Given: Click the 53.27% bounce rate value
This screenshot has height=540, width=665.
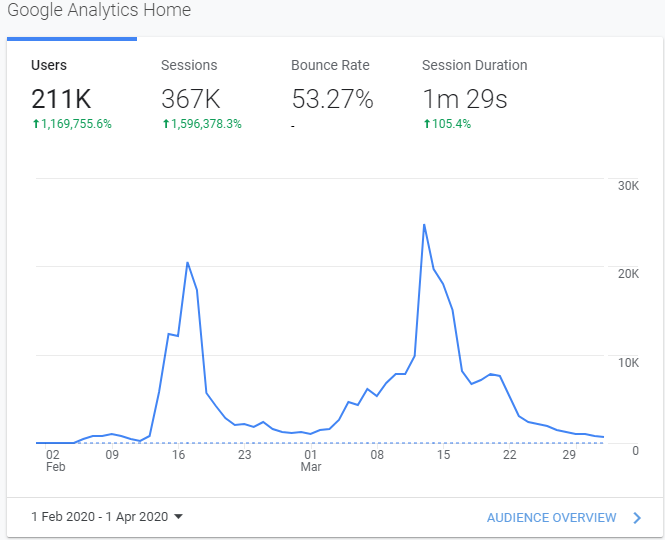Looking at the screenshot, I should pos(332,99).
